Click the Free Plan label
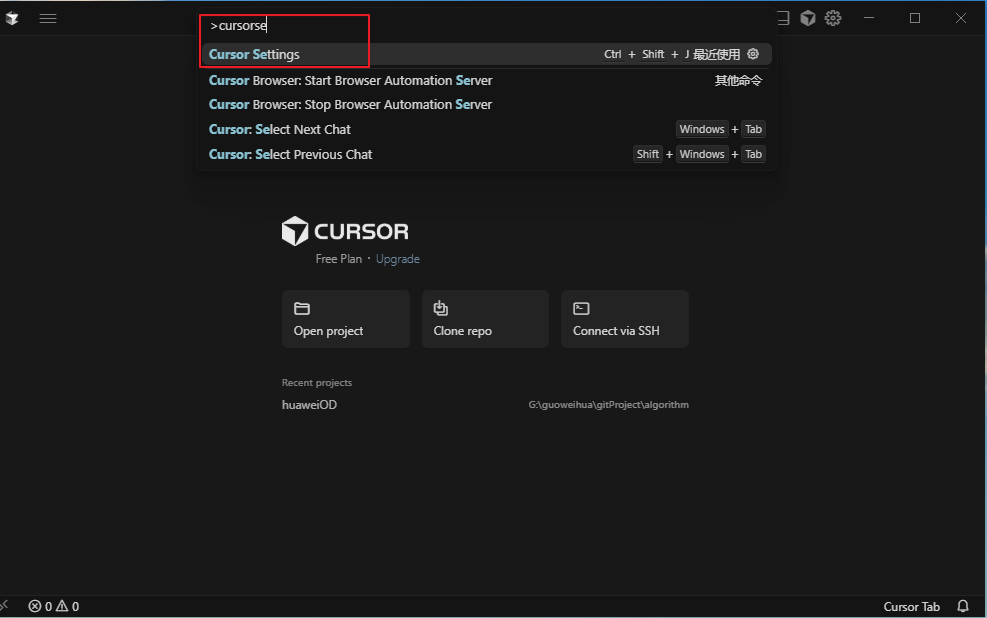The image size is (987, 618). 339,259
